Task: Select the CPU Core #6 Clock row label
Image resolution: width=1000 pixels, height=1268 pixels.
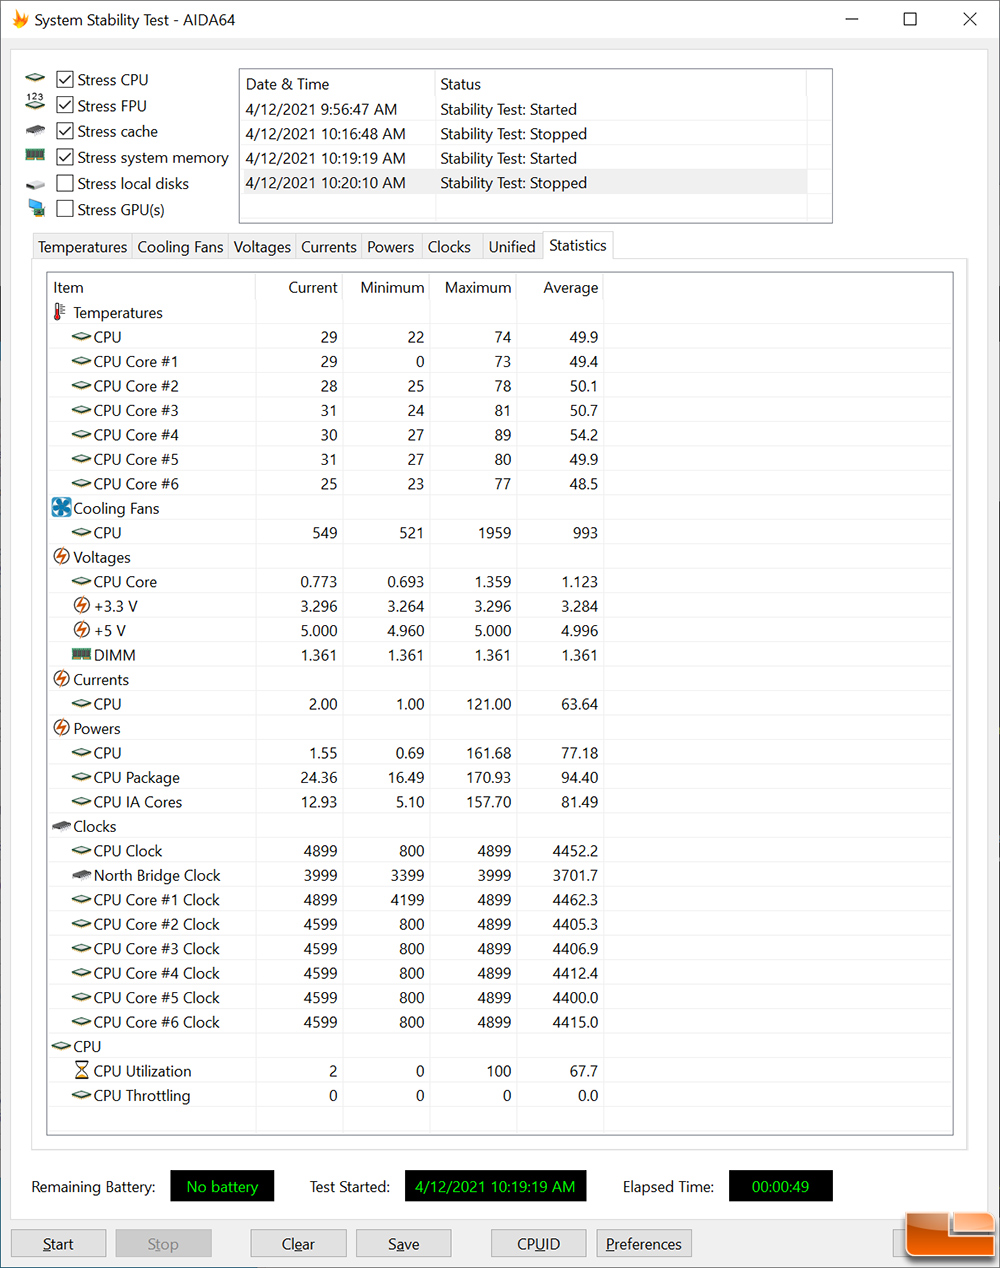Action: coord(157,1022)
